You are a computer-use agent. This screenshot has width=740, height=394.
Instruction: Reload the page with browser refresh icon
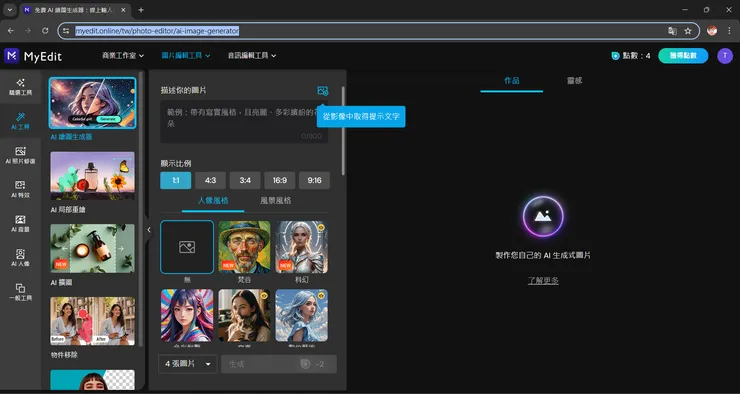tap(45, 31)
